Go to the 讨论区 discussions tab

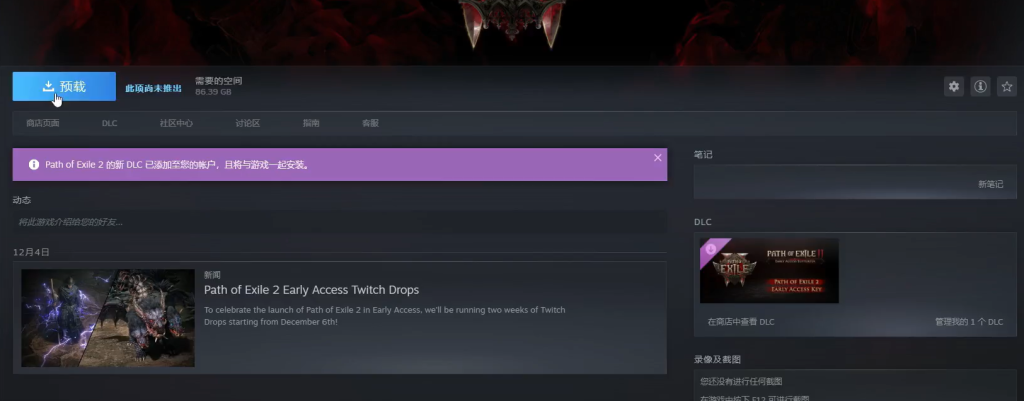coord(248,123)
